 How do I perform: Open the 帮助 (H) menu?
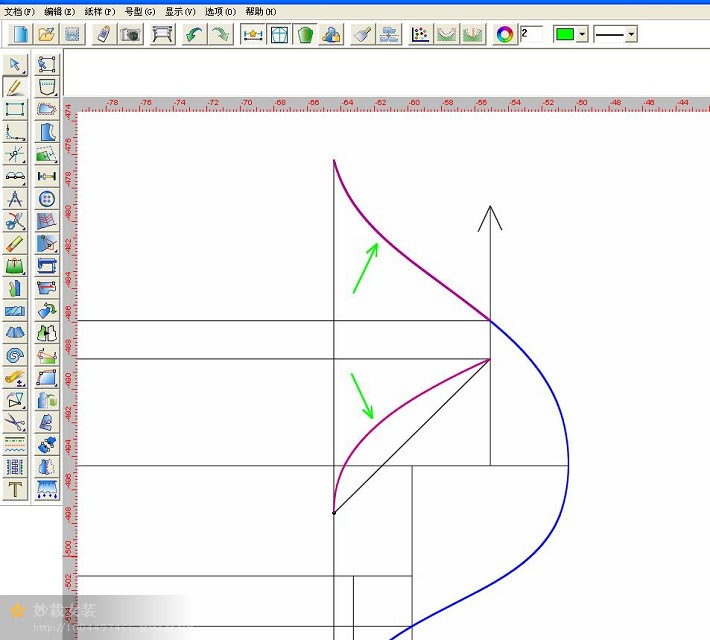tap(260, 11)
